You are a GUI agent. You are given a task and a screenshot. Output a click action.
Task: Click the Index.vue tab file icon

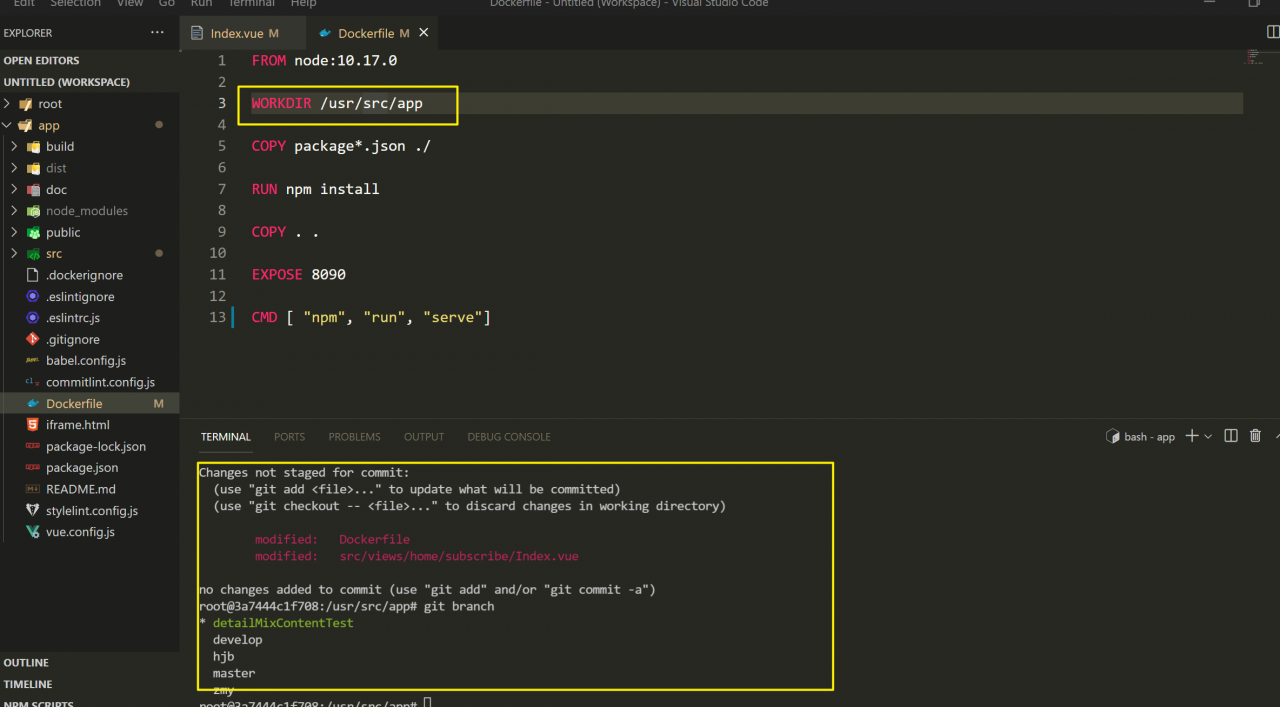(198, 33)
